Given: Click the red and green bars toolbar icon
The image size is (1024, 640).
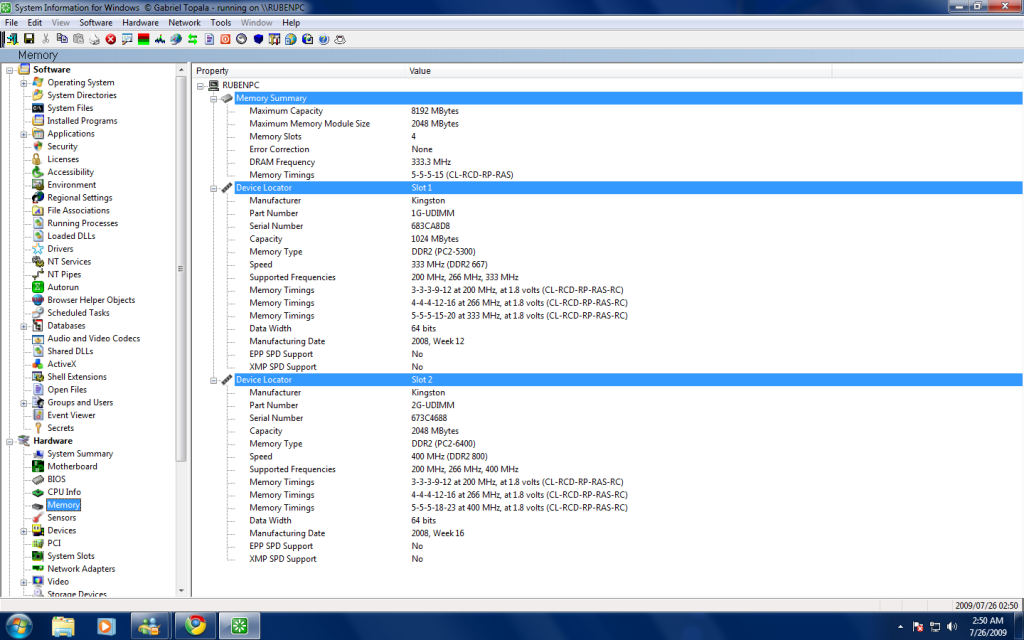Looking at the screenshot, I should point(144,39).
